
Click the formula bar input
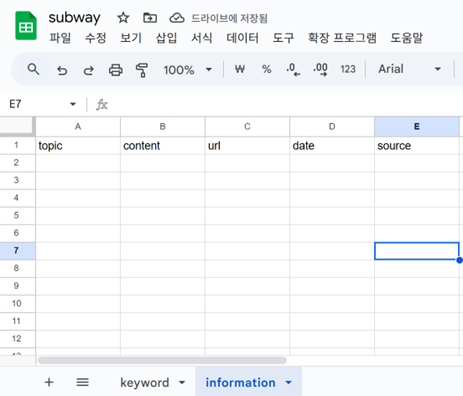tap(287, 105)
